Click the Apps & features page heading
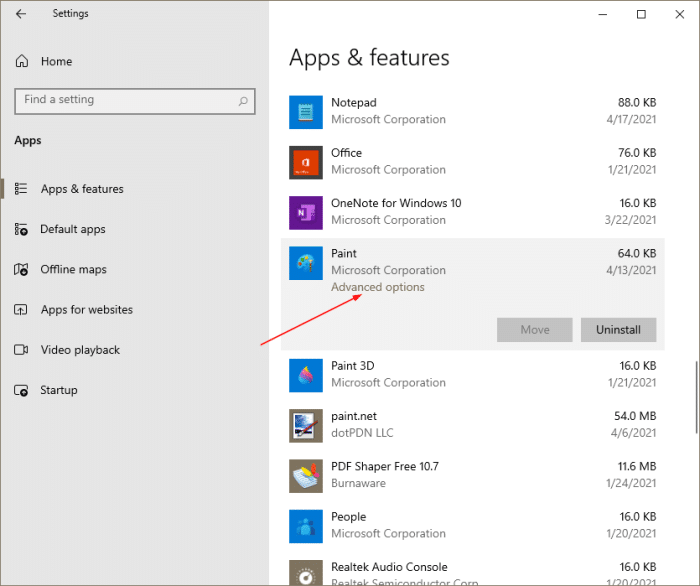700x586 pixels. (369, 58)
